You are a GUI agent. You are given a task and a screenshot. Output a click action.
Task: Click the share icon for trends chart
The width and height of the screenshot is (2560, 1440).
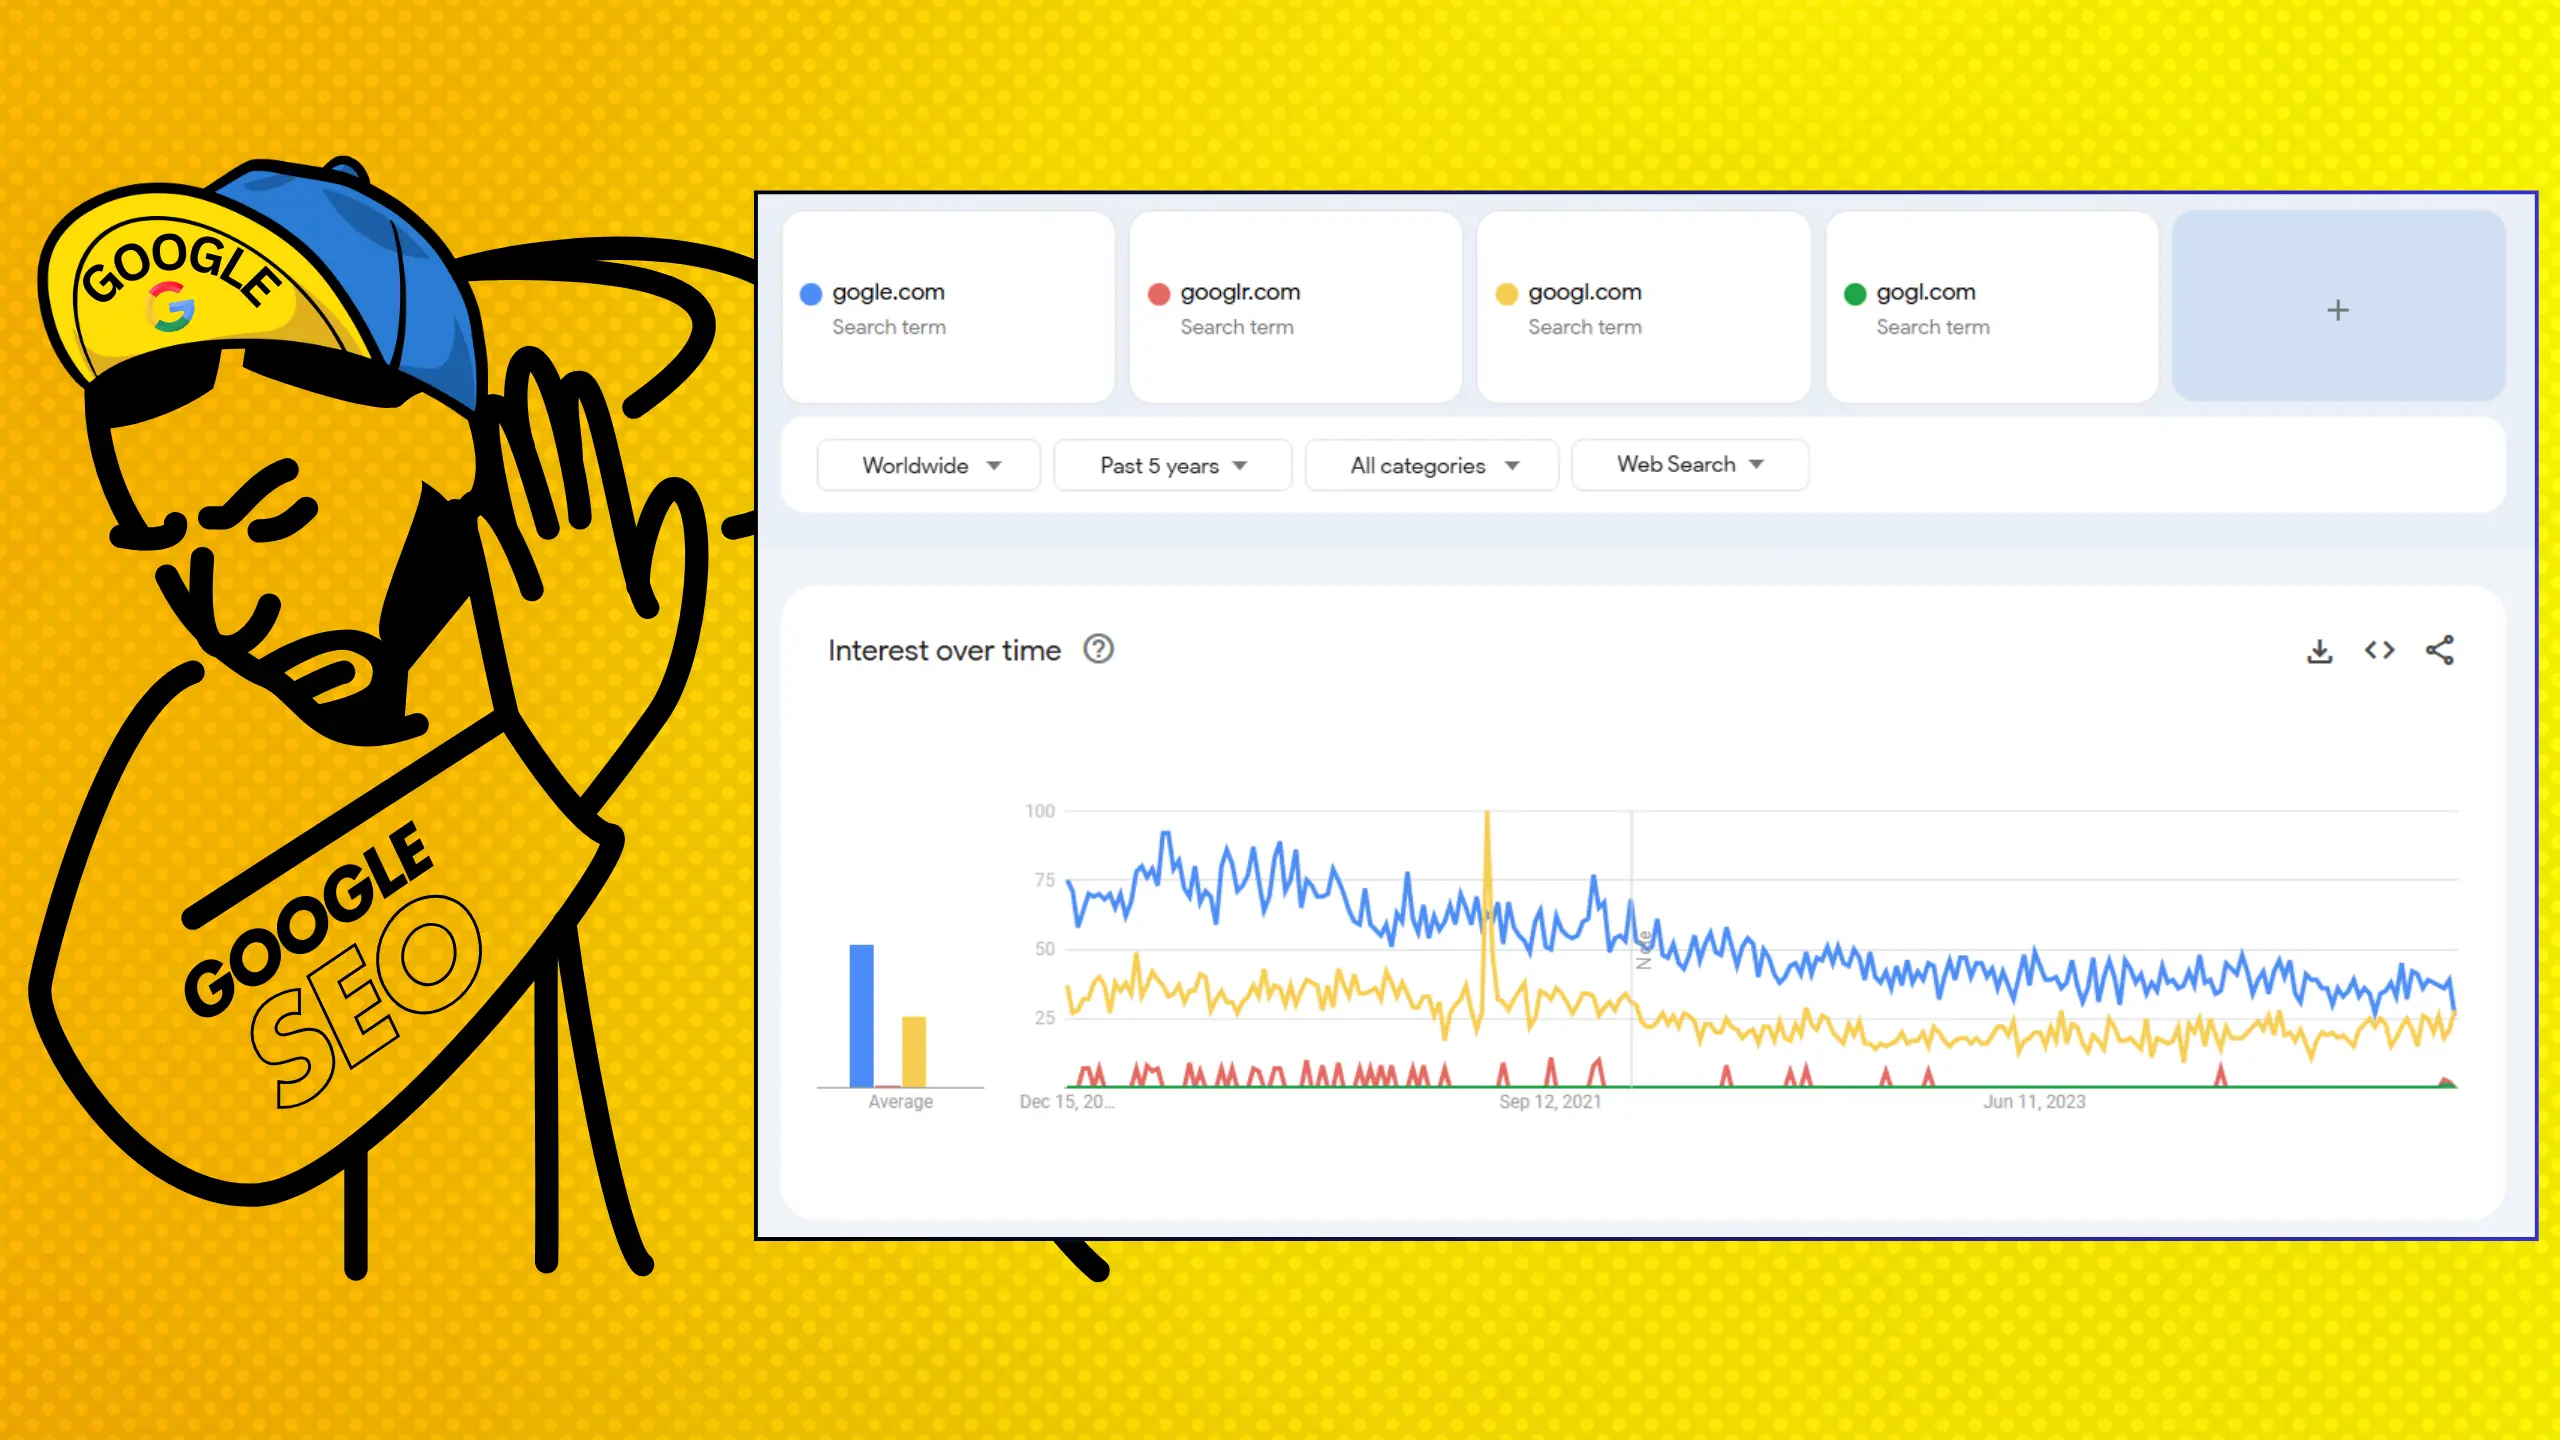click(x=2444, y=651)
